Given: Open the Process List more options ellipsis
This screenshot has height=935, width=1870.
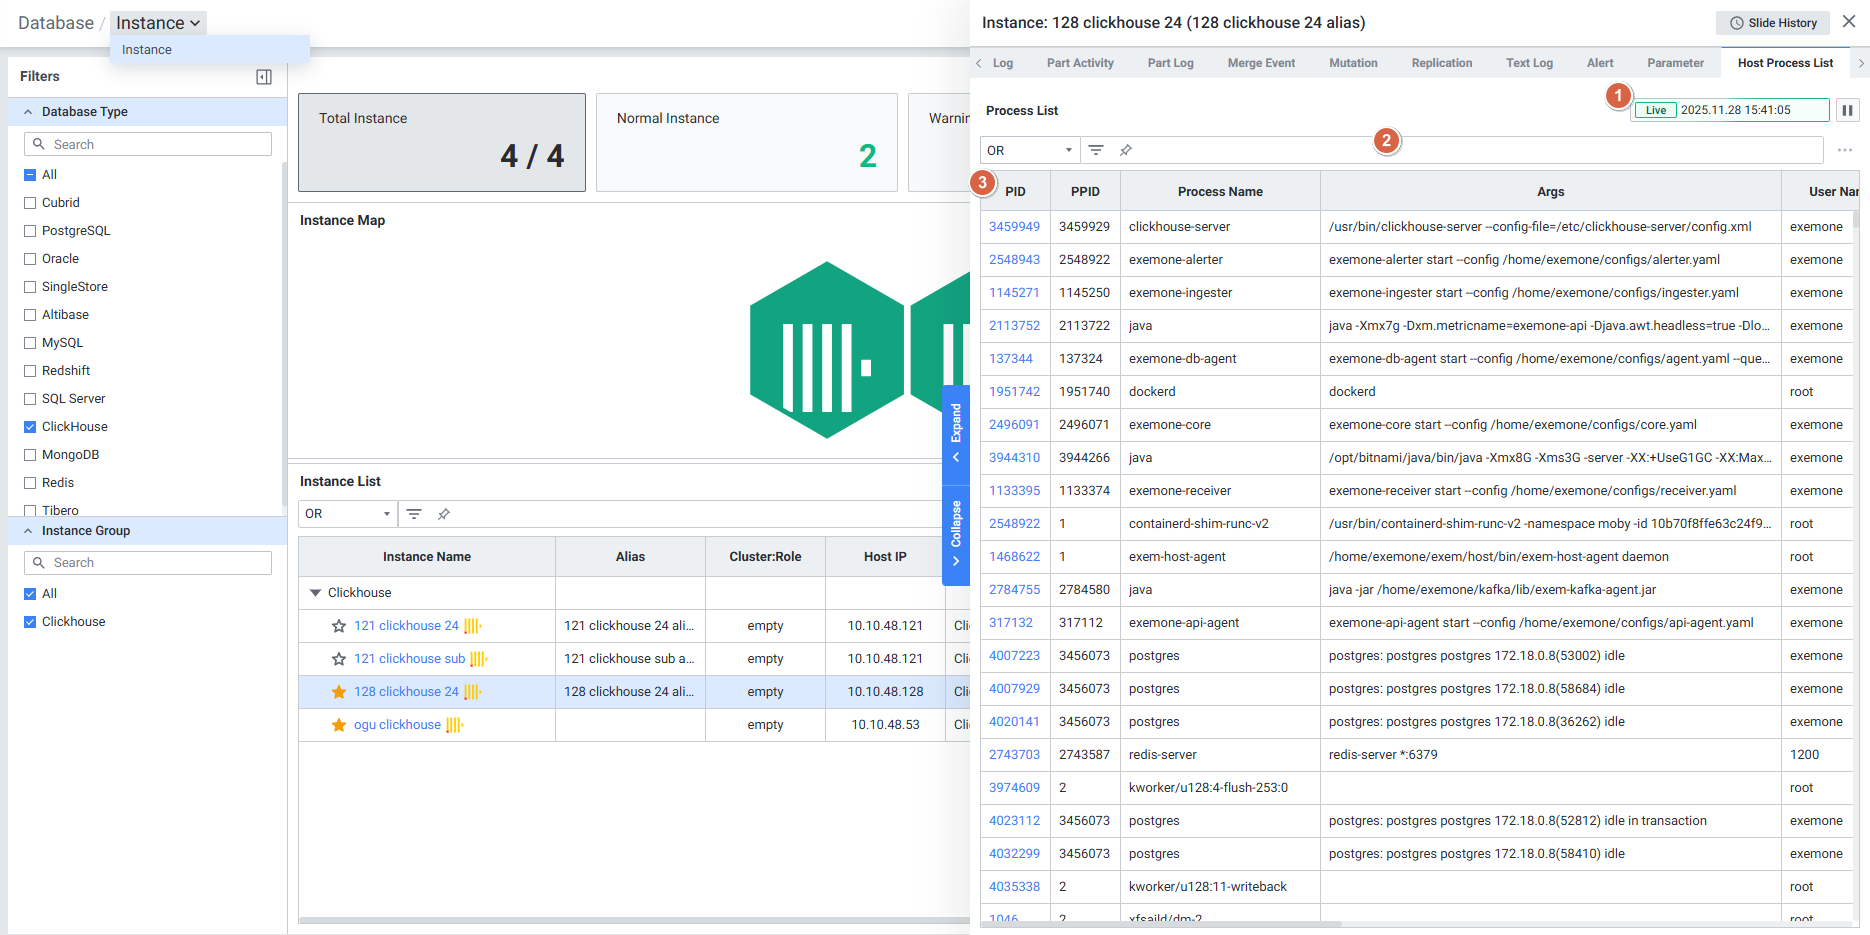Looking at the screenshot, I should pyautogui.click(x=1845, y=150).
